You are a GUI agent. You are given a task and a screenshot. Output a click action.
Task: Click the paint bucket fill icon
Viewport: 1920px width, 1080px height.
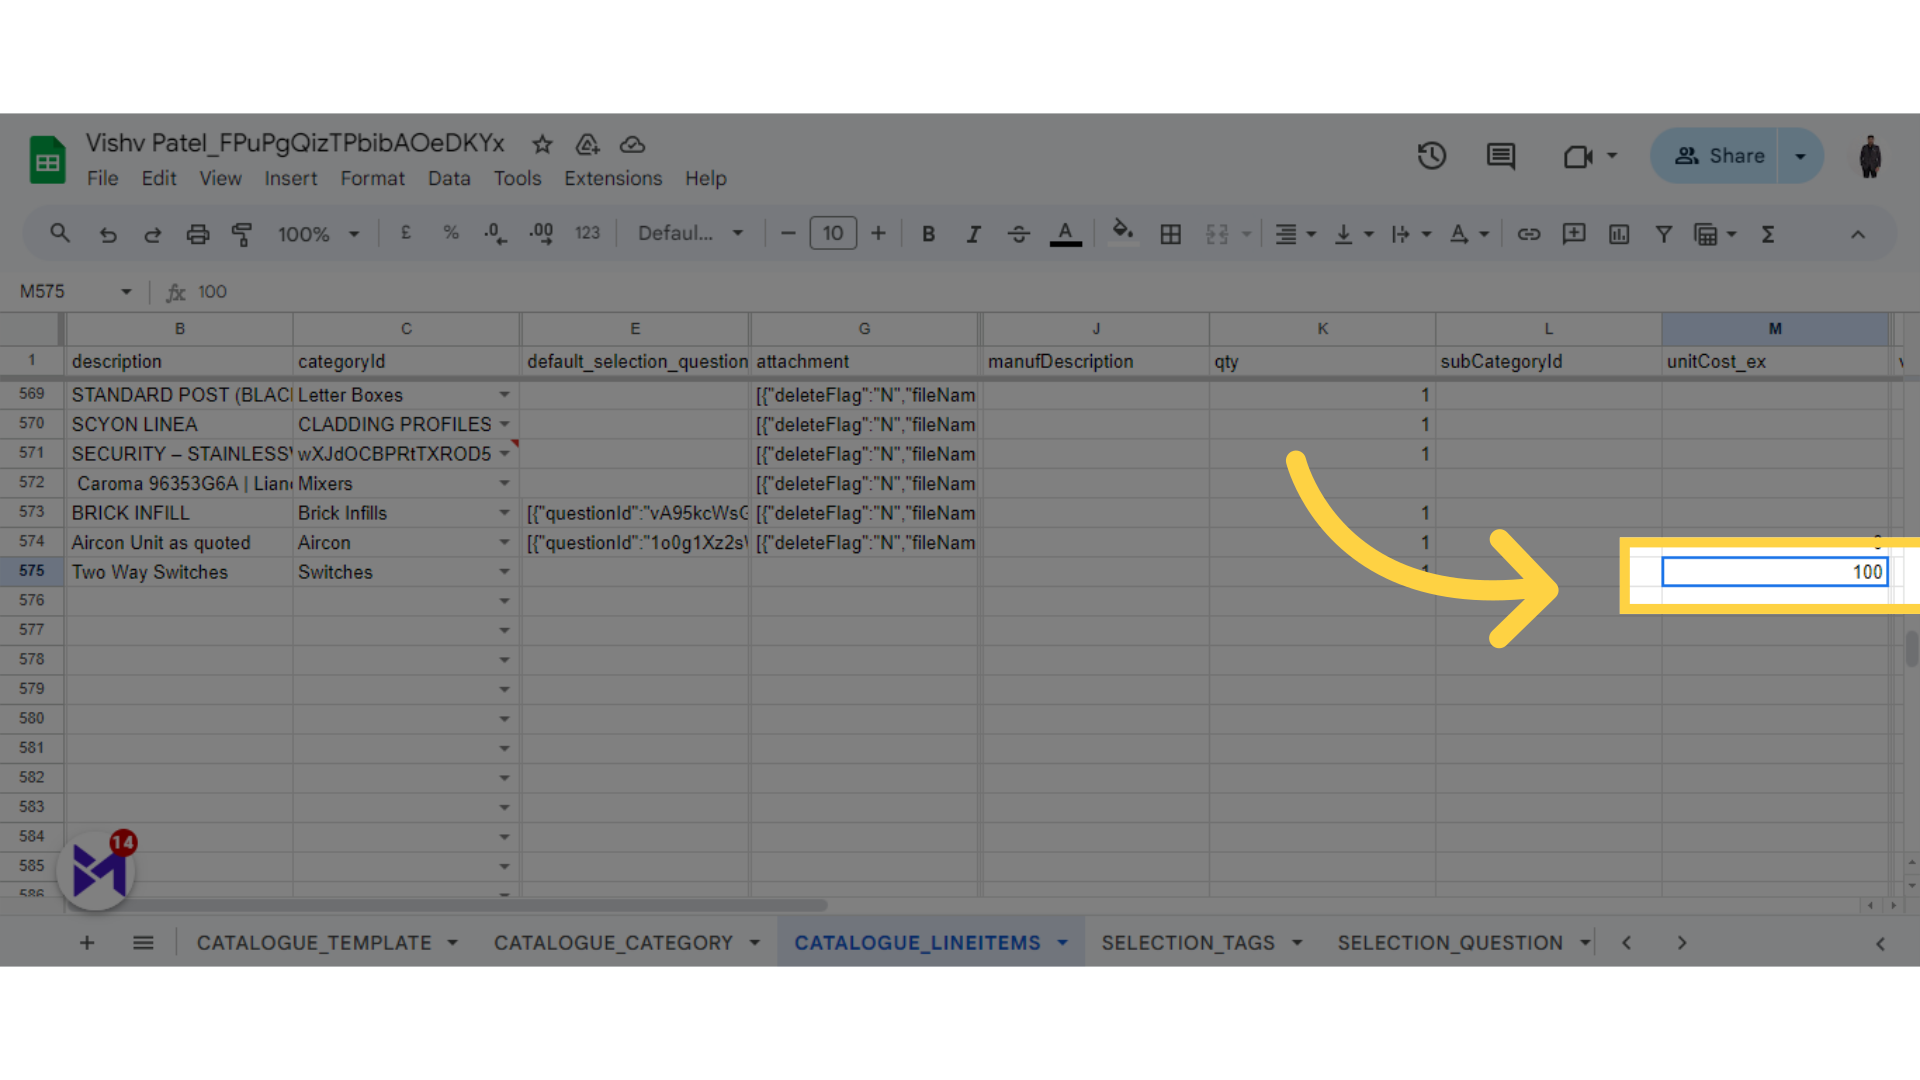click(1122, 235)
